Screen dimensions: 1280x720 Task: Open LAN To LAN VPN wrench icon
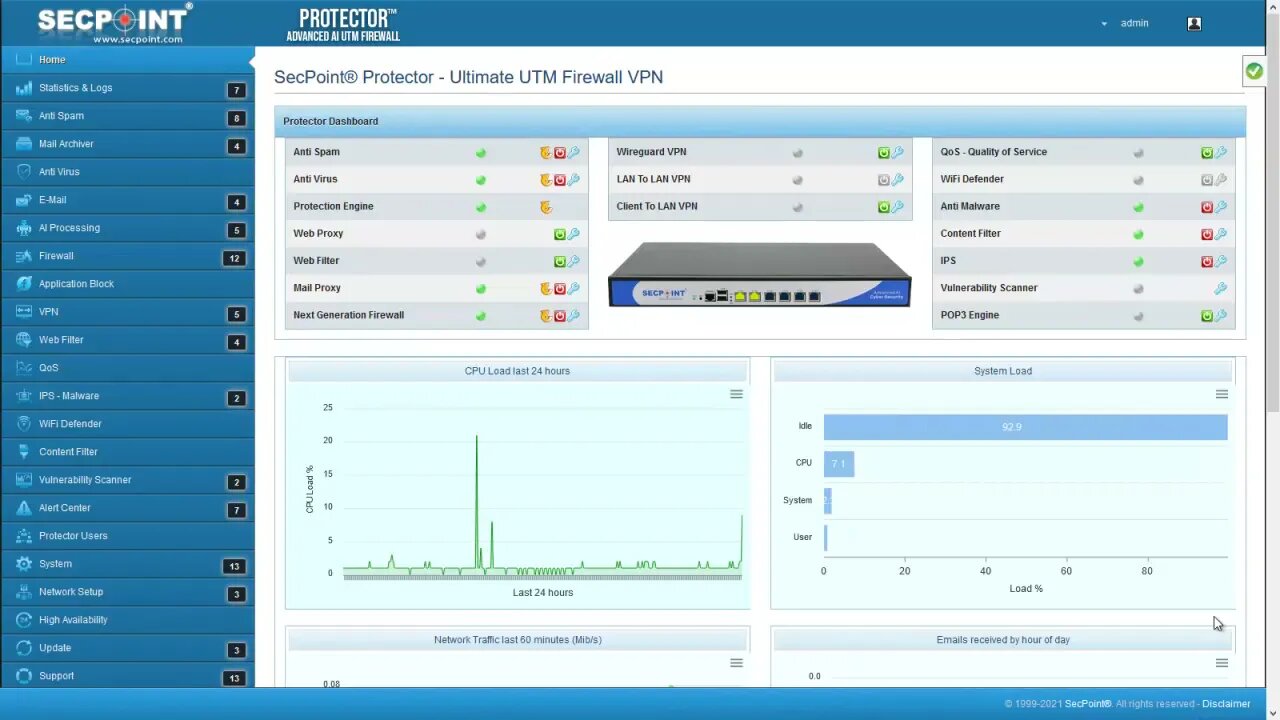(x=897, y=180)
